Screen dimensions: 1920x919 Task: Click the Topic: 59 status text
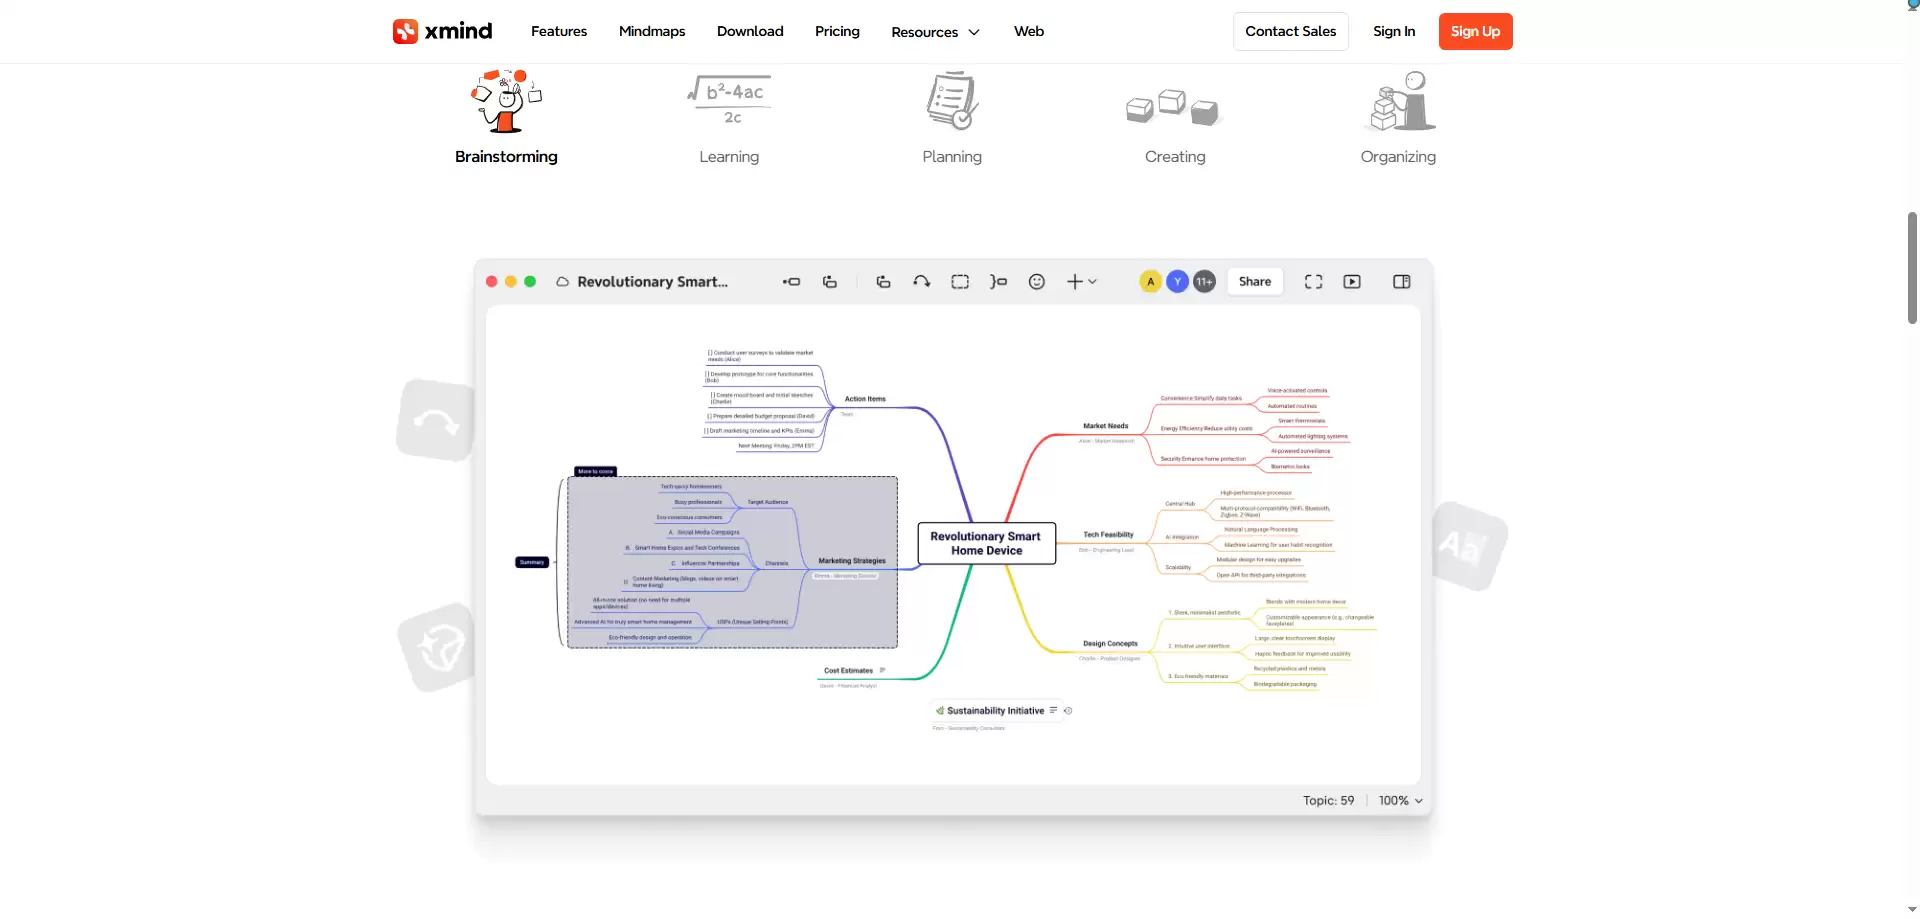[x=1328, y=801]
